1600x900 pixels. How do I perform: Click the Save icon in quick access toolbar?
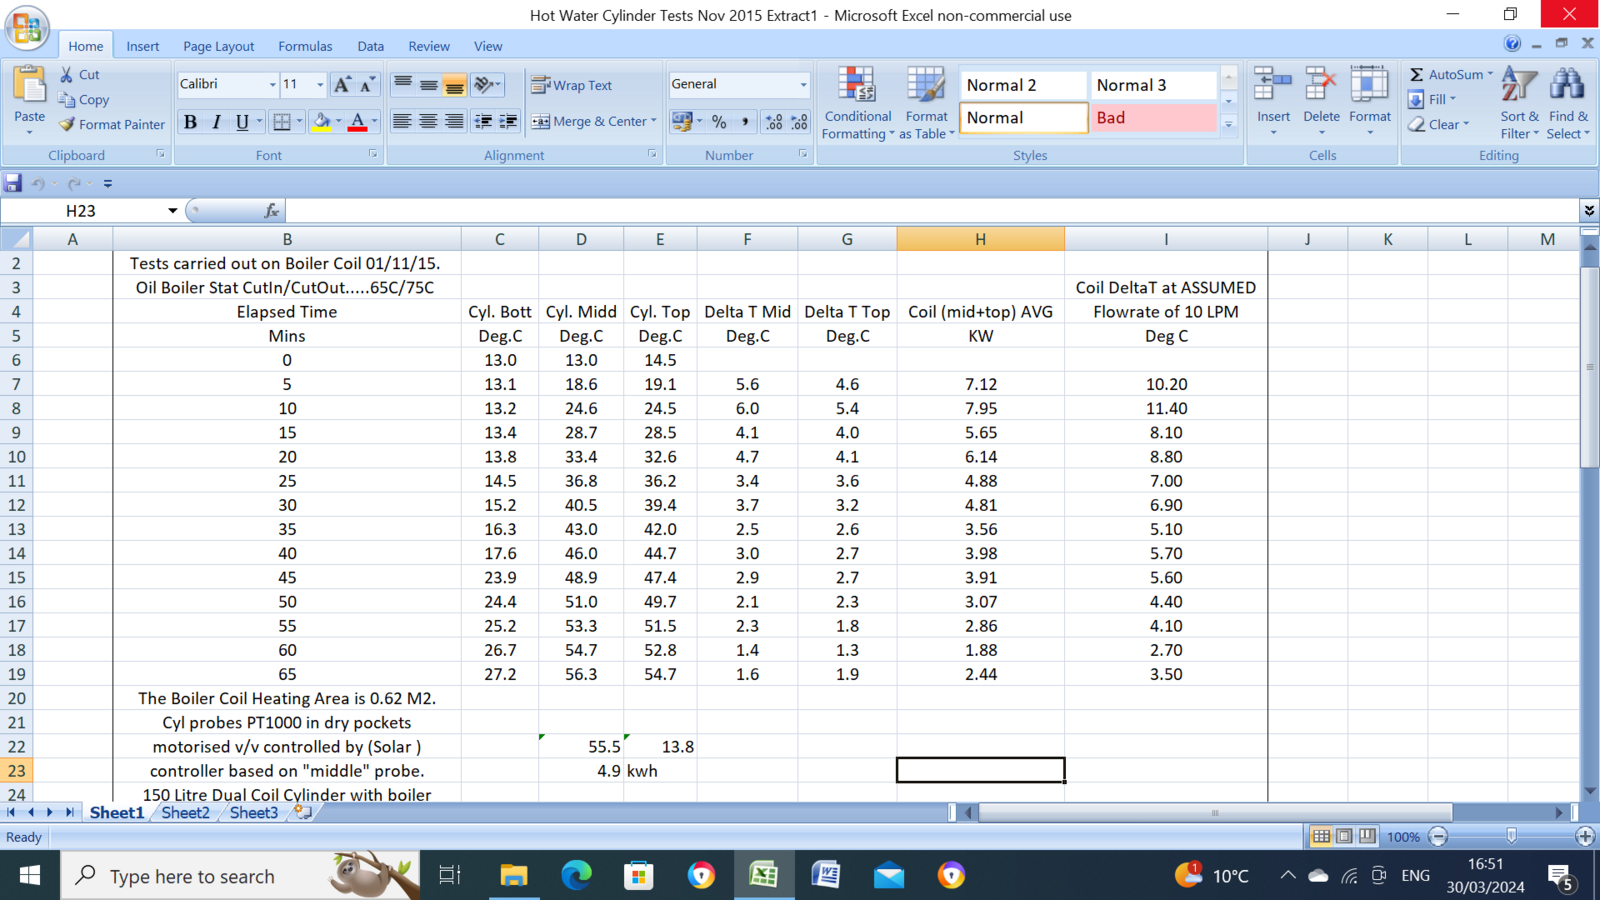point(13,183)
